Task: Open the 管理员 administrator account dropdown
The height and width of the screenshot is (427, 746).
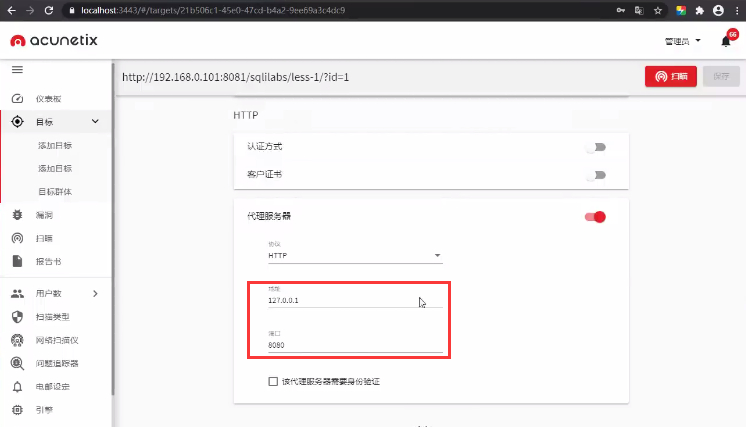Action: (x=682, y=41)
